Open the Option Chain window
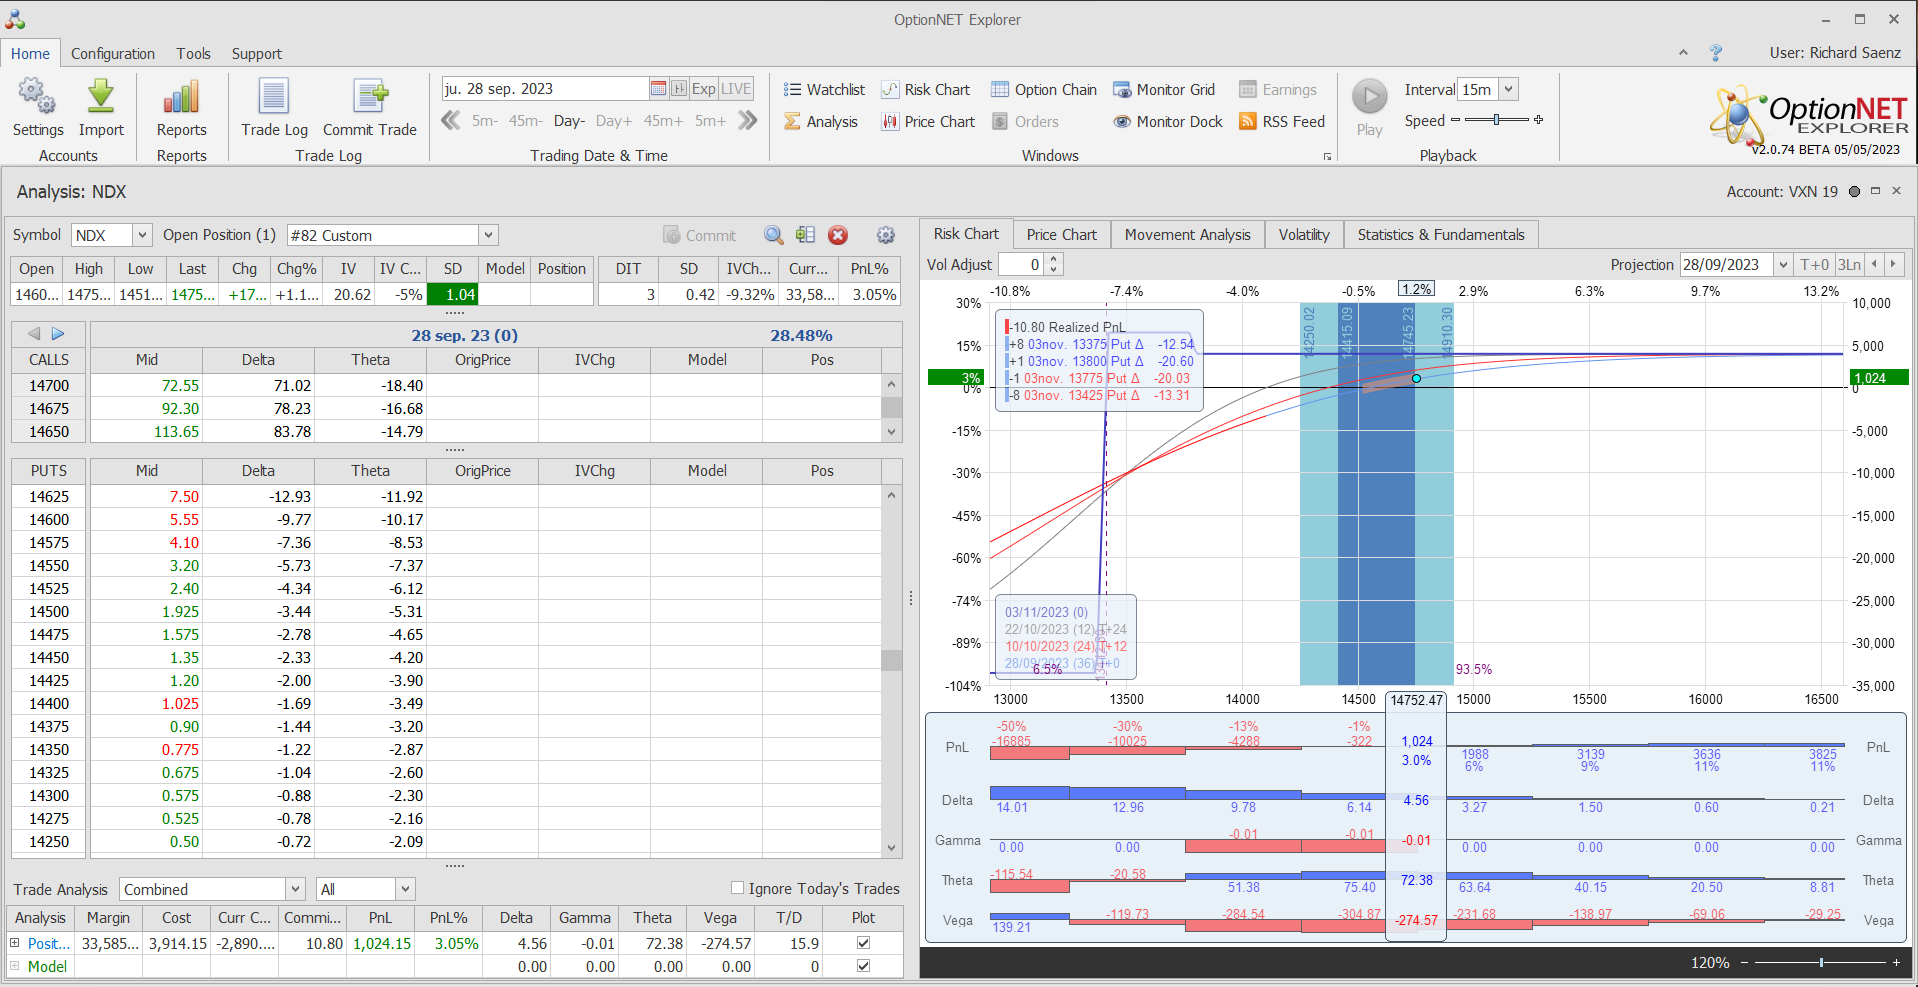 tap(1044, 90)
